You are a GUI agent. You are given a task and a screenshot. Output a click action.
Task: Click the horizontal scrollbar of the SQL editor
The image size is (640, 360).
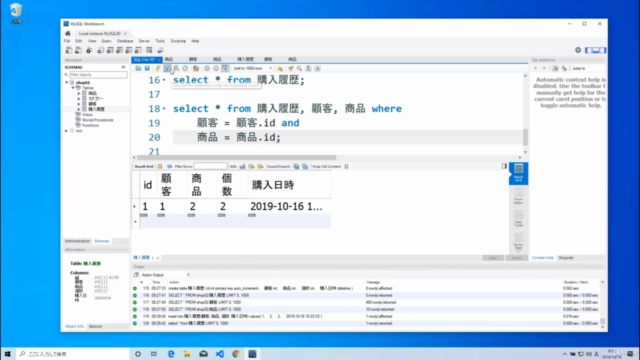[x=237, y=158]
